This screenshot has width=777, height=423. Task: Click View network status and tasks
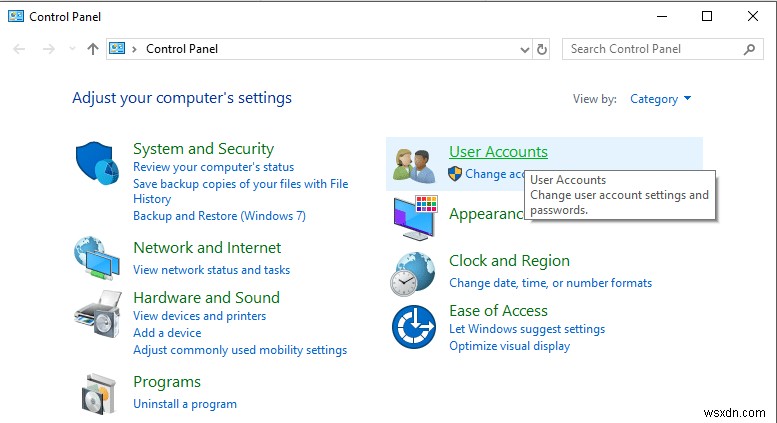tap(212, 270)
